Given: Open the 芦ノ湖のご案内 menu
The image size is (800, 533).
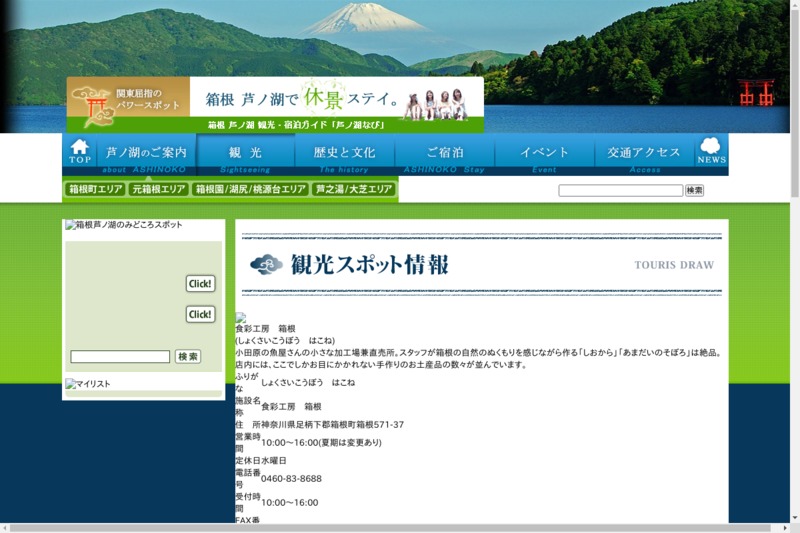Looking at the screenshot, I should (x=146, y=154).
